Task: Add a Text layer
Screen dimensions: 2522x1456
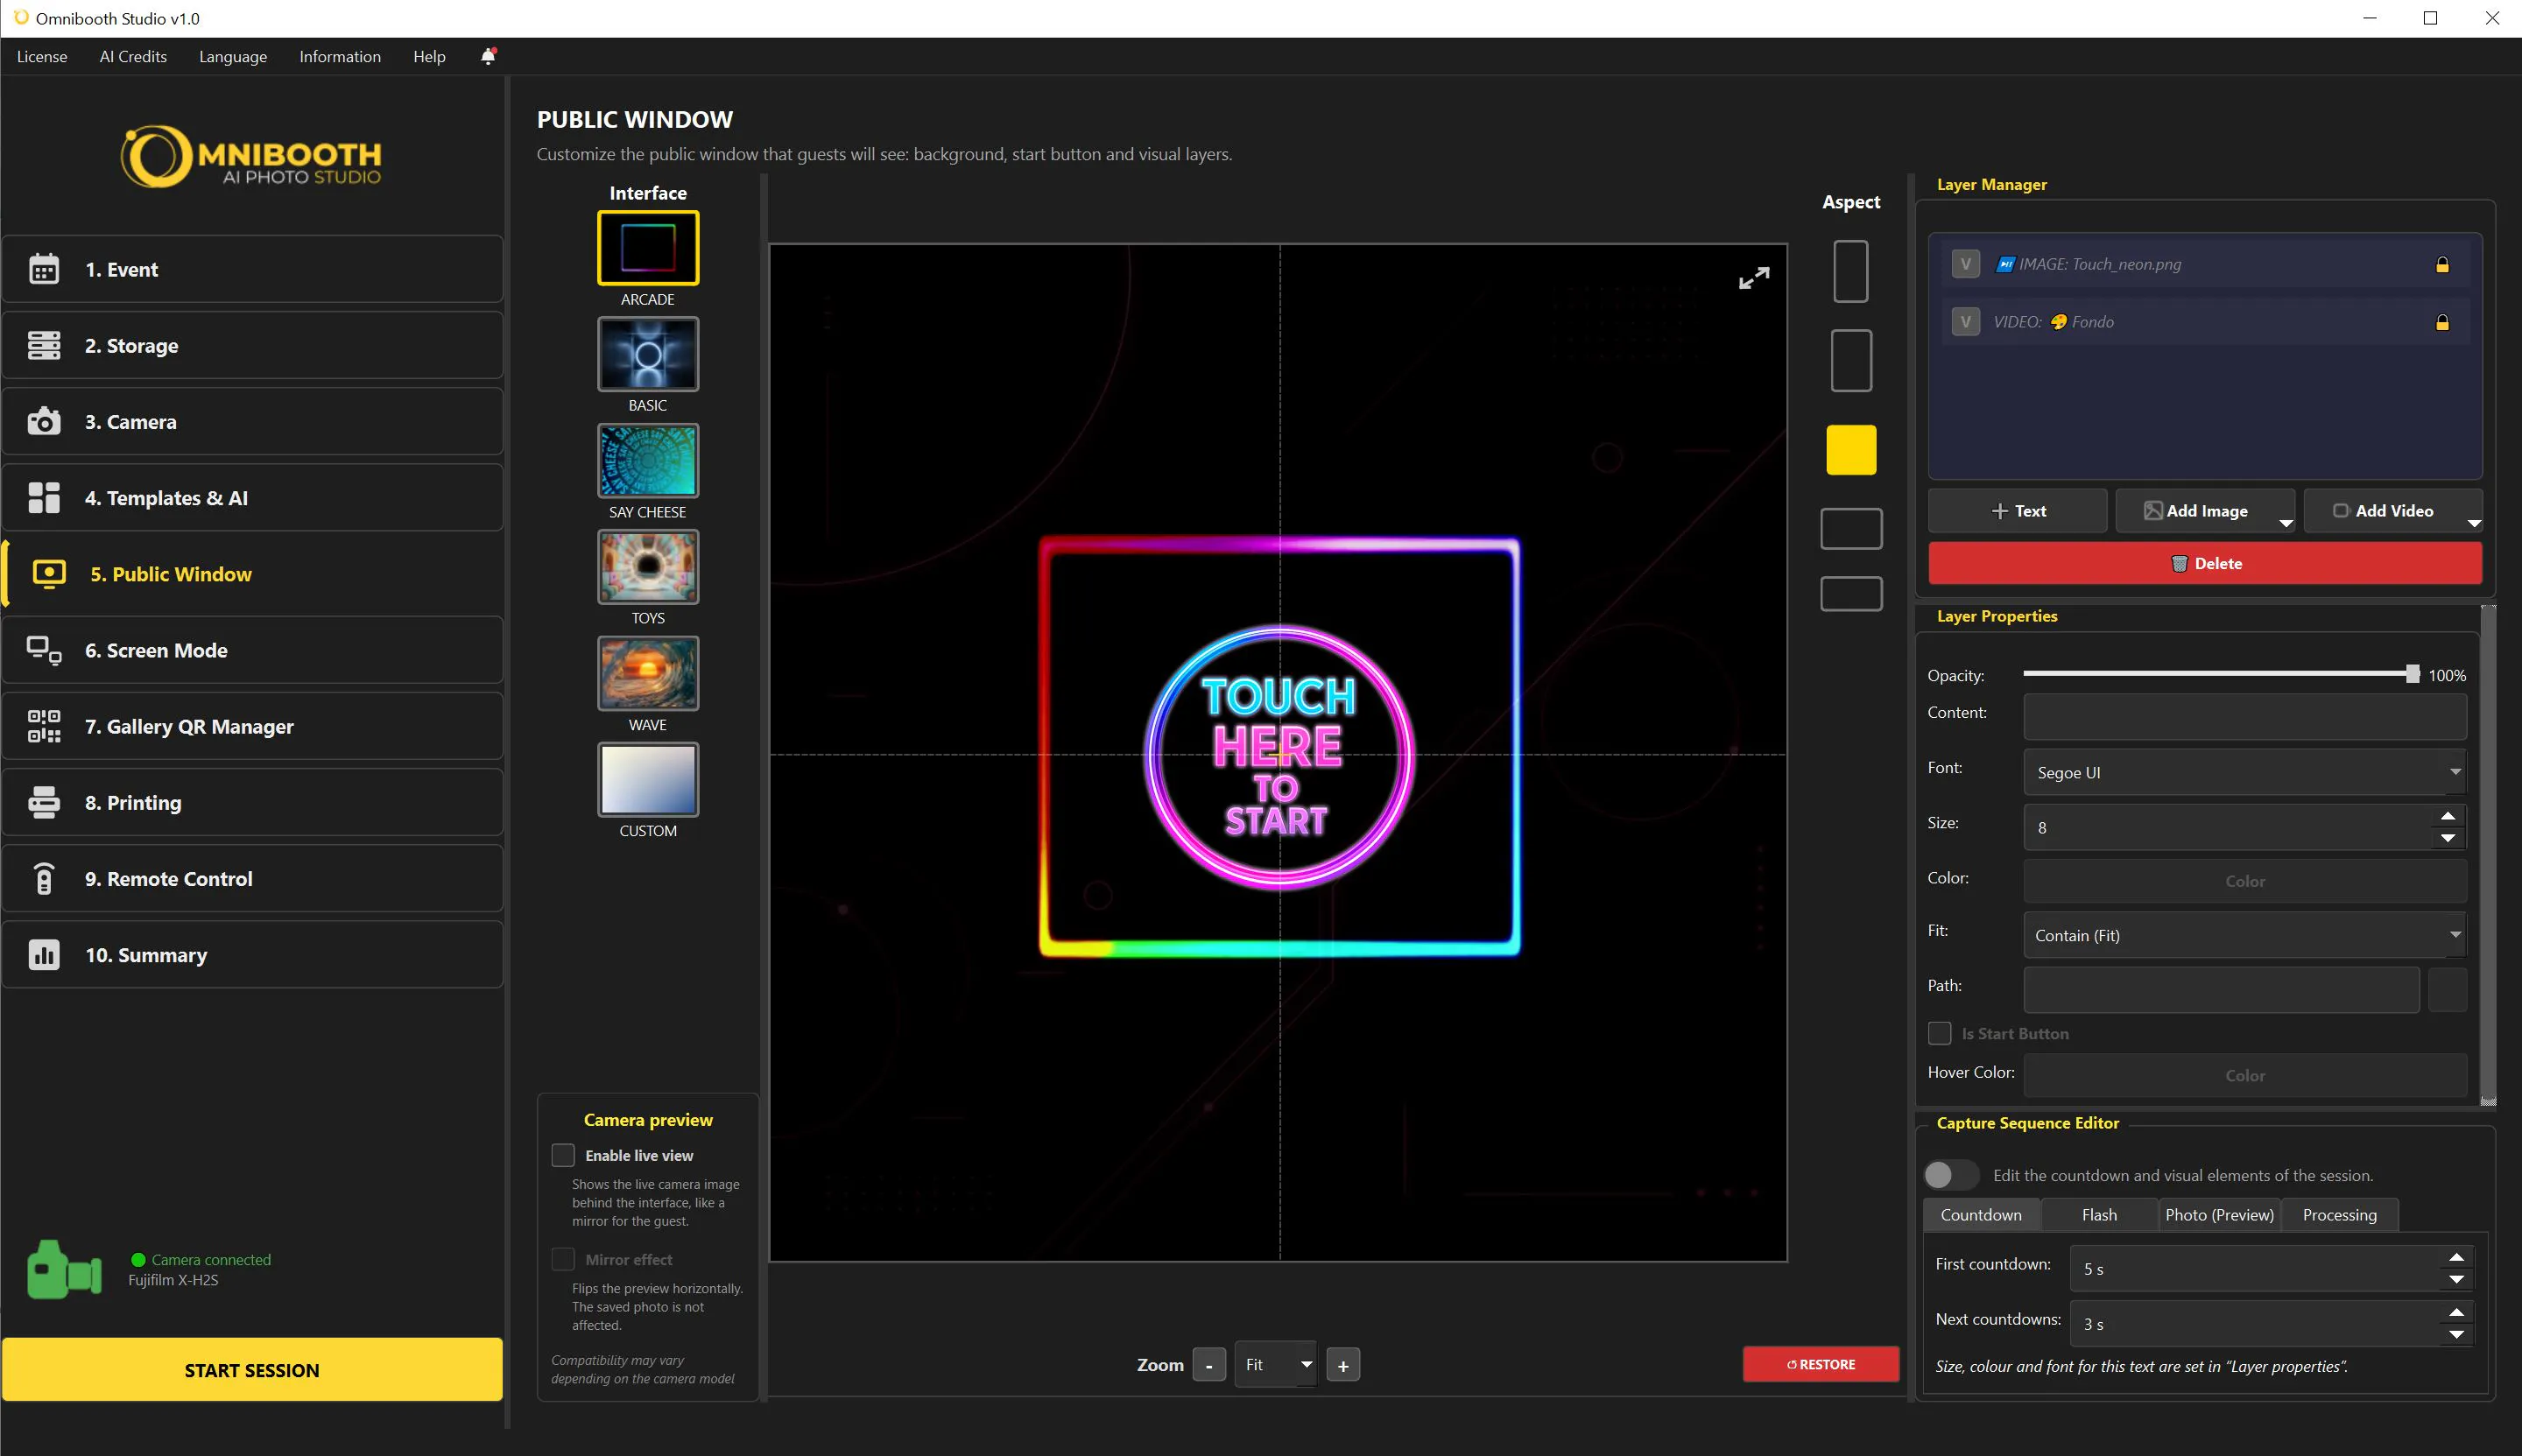Action: click(2017, 510)
